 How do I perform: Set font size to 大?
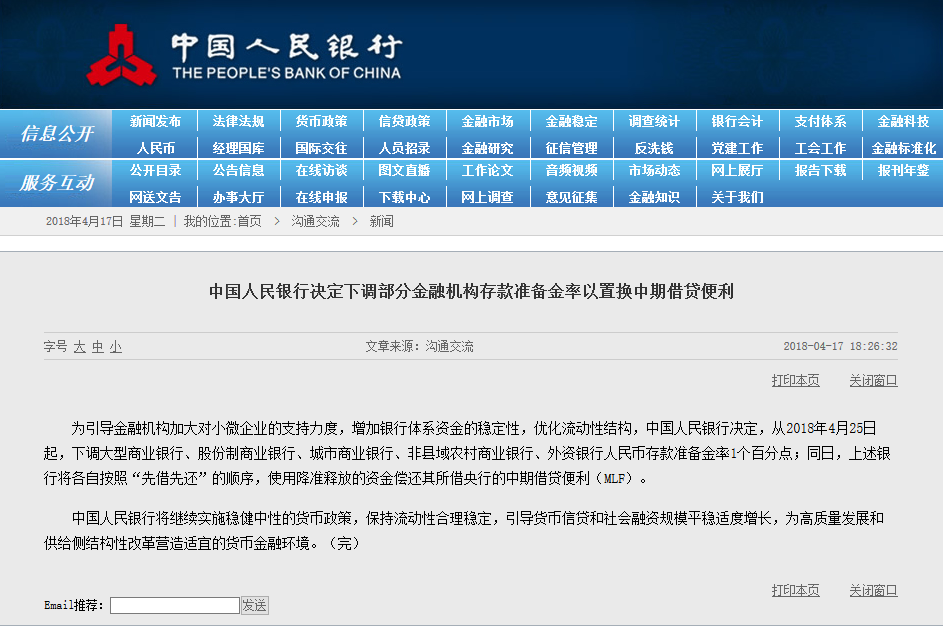[x=79, y=347]
